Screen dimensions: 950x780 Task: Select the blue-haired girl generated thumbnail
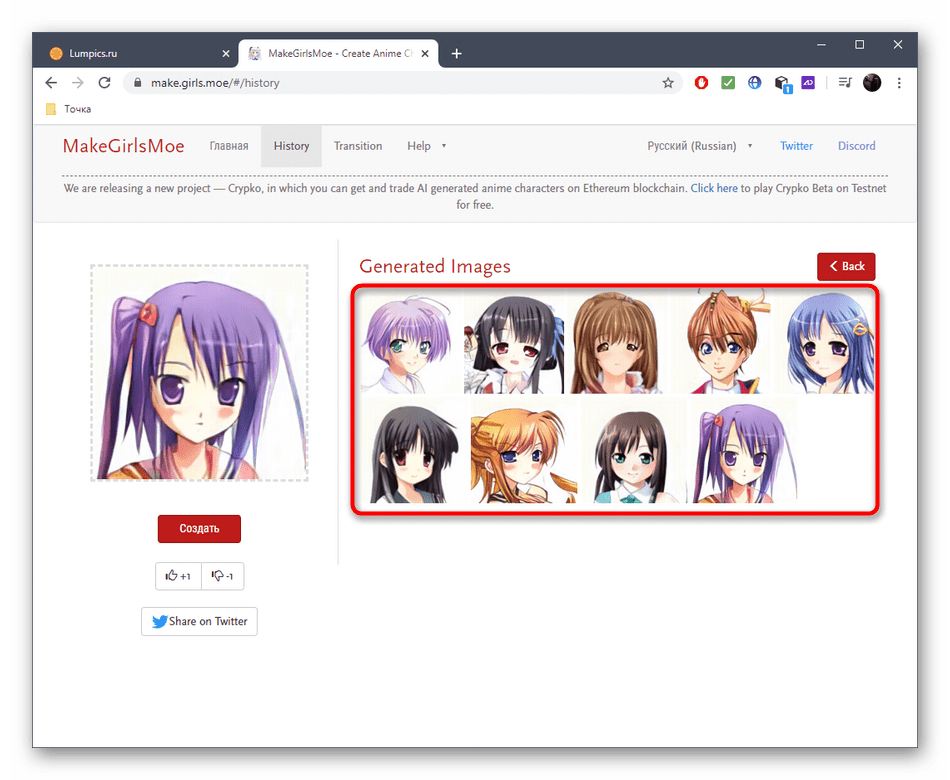coord(829,343)
